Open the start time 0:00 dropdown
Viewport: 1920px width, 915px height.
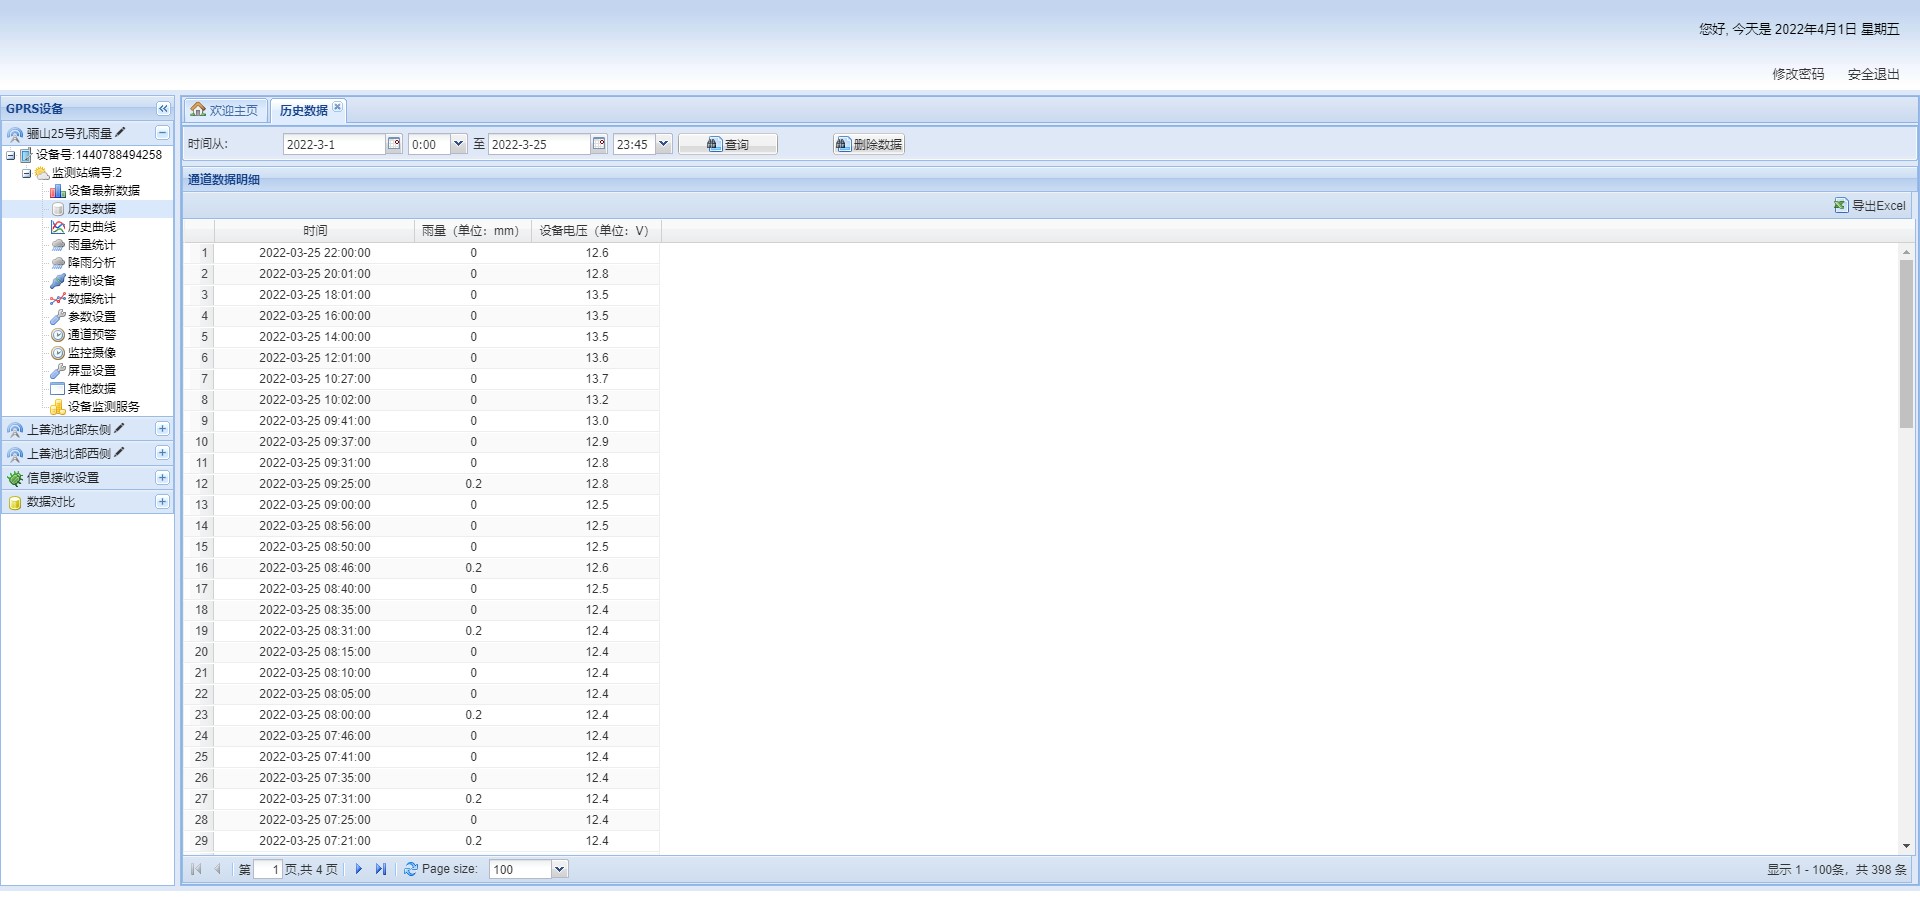coord(458,144)
